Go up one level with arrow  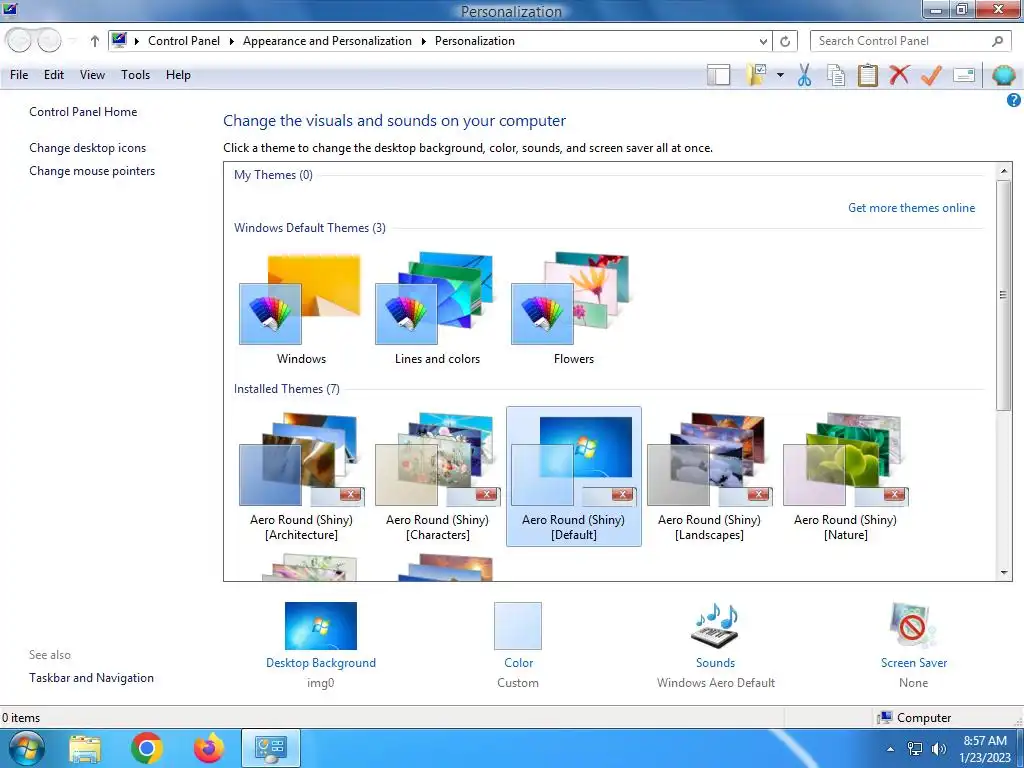coord(95,41)
